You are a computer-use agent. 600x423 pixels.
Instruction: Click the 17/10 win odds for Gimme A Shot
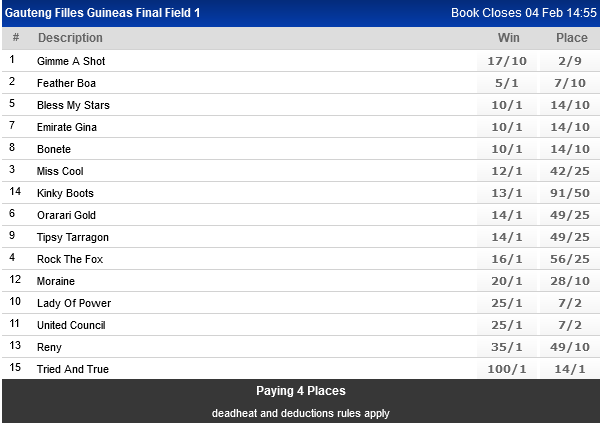[x=506, y=61]
